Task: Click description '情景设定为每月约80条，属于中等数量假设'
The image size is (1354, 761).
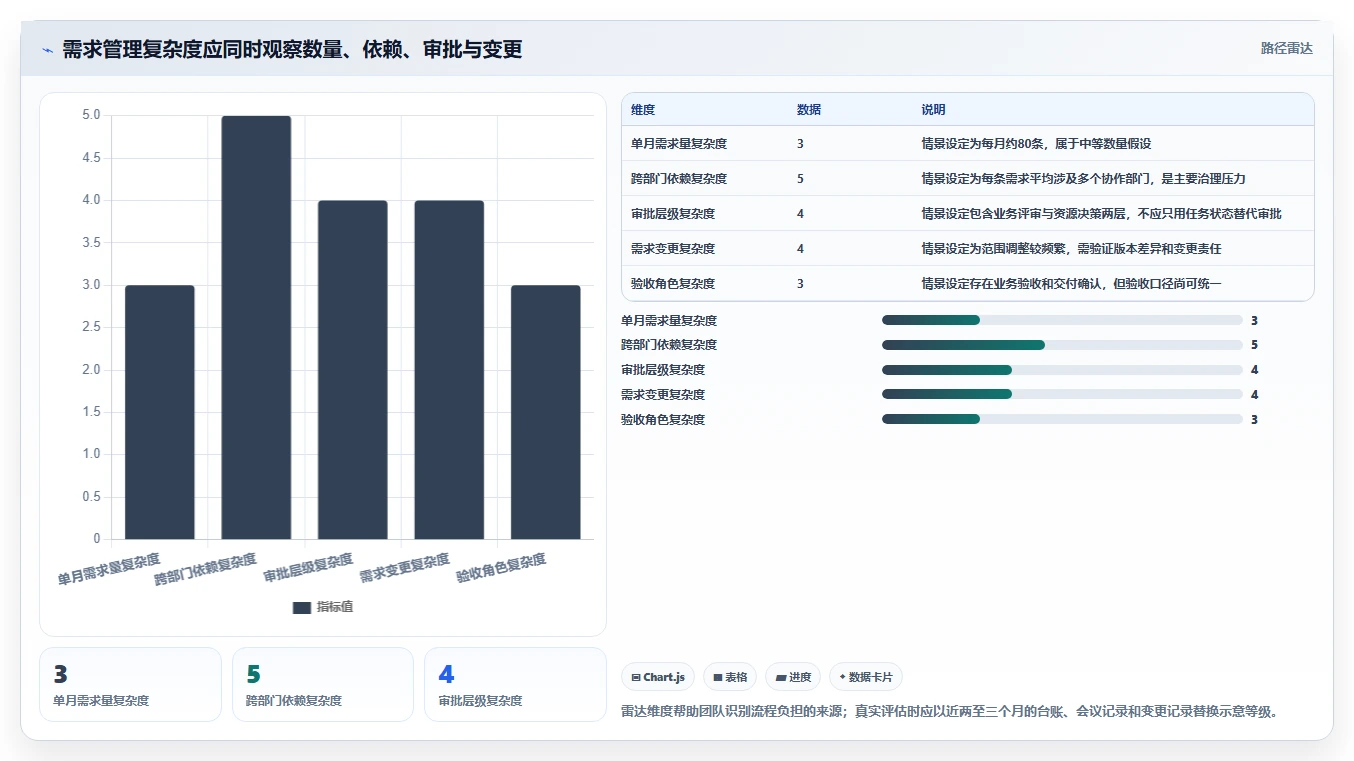Action: [1036, 144]
